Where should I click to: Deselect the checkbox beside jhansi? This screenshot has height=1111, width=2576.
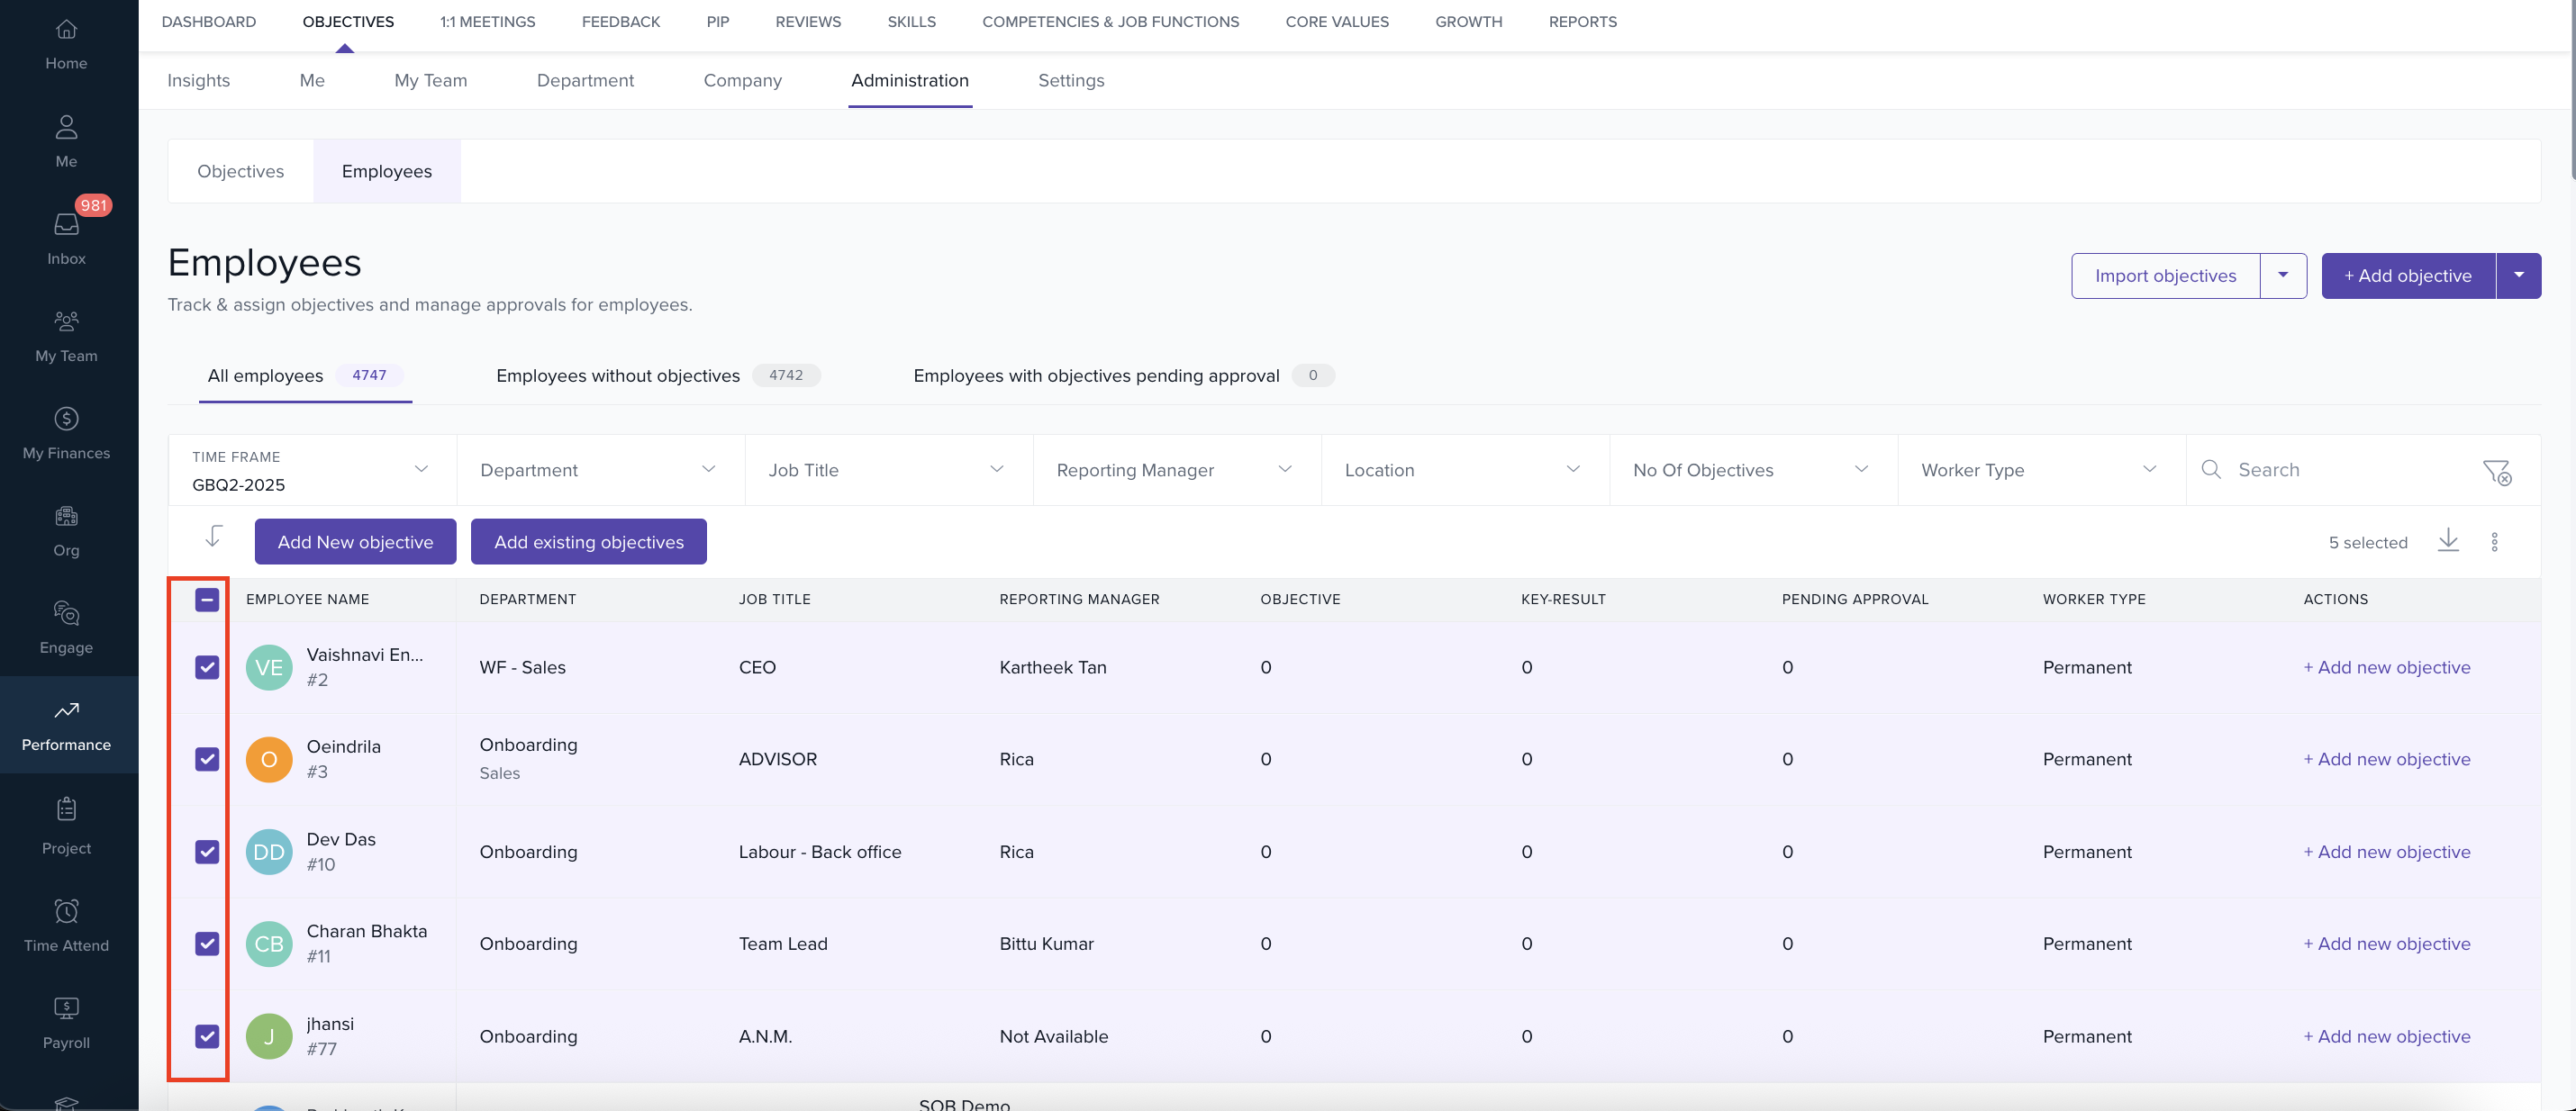coord(207,1036)
